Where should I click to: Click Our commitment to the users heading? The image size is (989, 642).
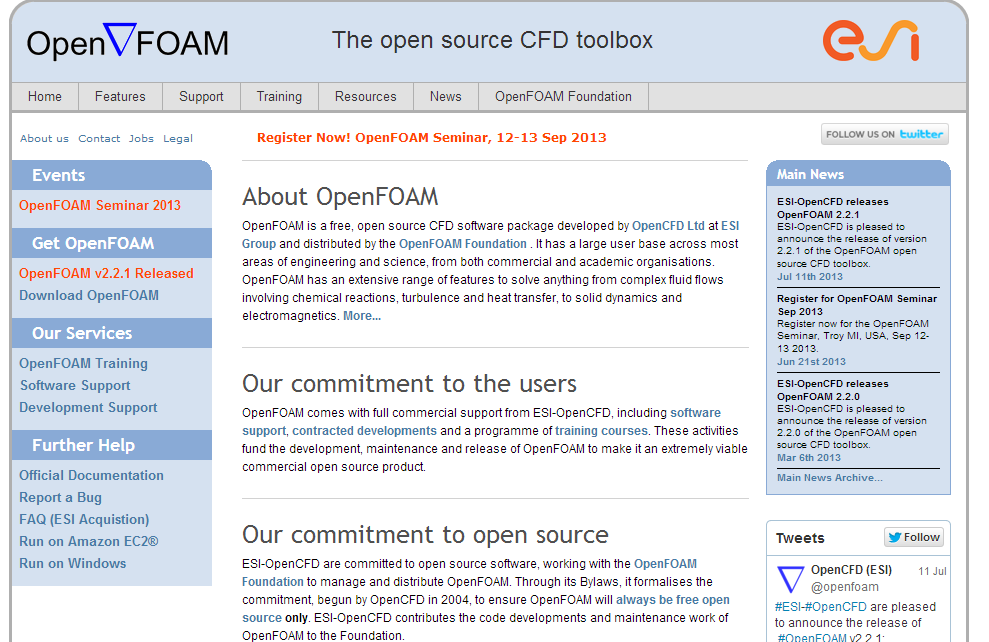pyautogui.click(x=409, y=383)
